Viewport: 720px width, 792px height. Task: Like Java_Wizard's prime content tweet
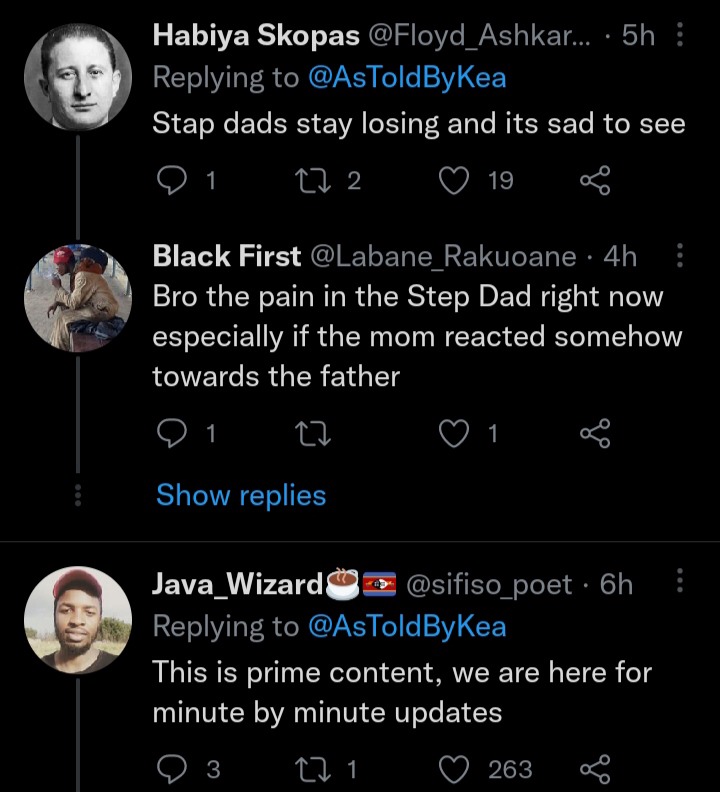454,769
